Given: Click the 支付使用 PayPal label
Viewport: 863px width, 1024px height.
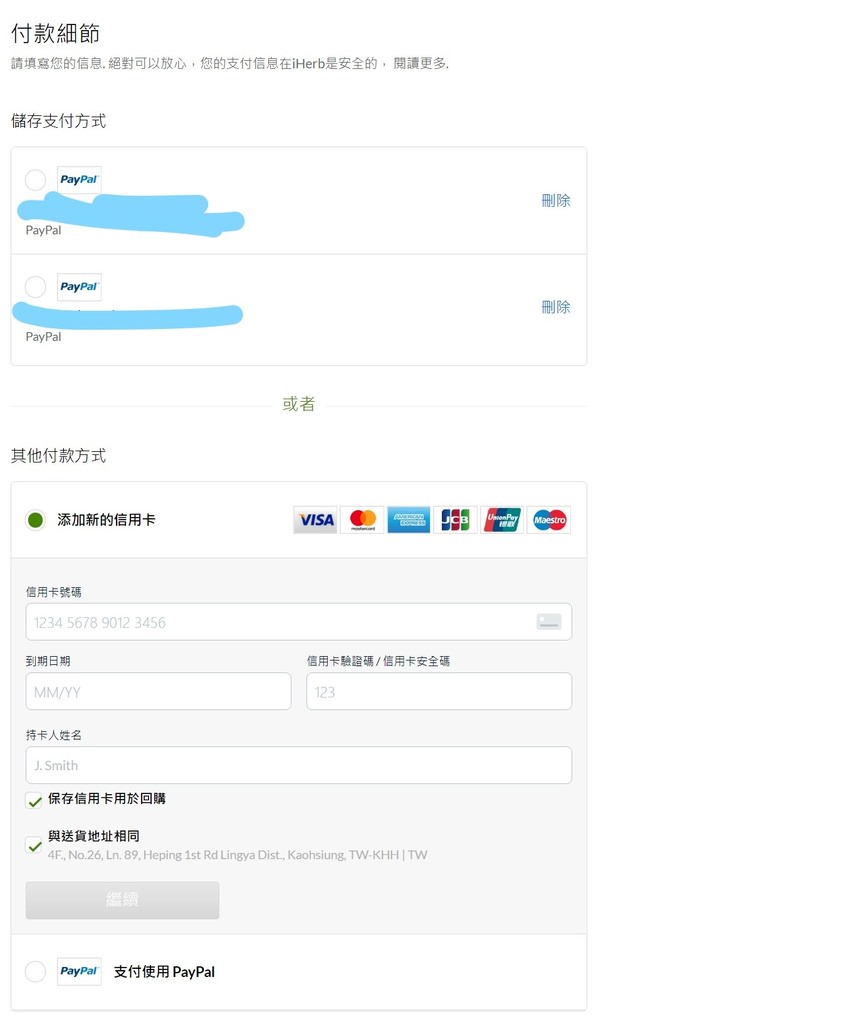Looking at the screenshot, I should click(x=164, y=972).
